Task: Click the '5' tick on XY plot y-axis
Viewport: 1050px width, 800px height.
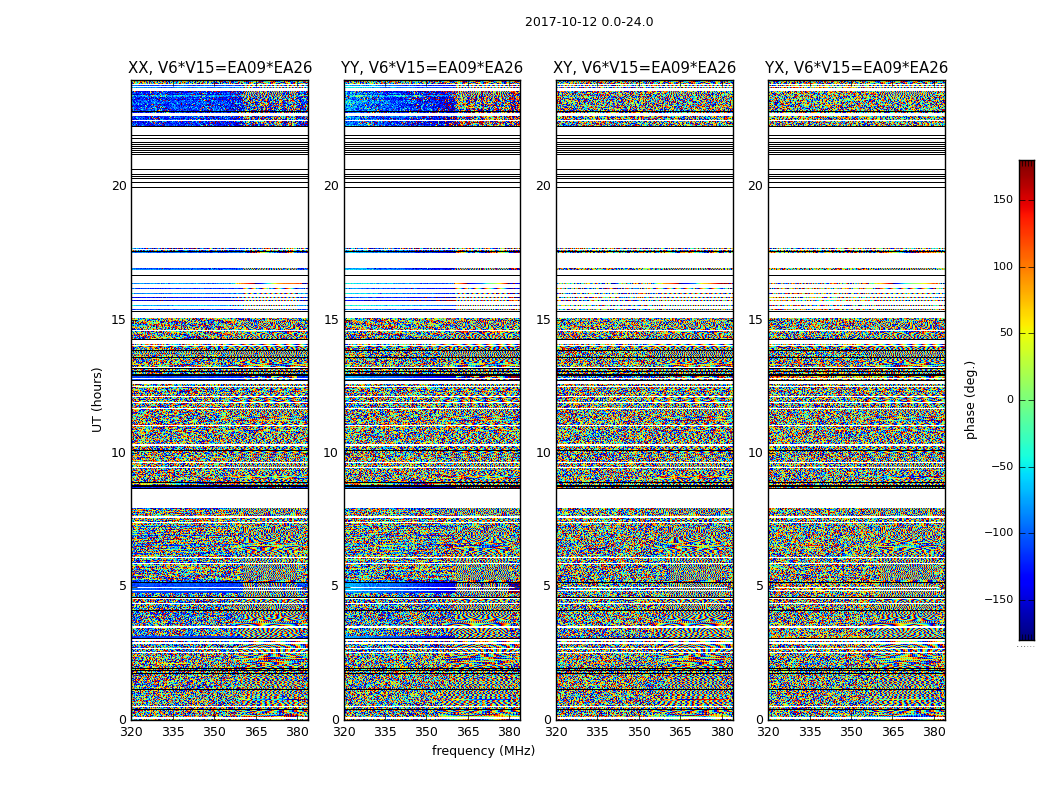Action: [547, 586]
